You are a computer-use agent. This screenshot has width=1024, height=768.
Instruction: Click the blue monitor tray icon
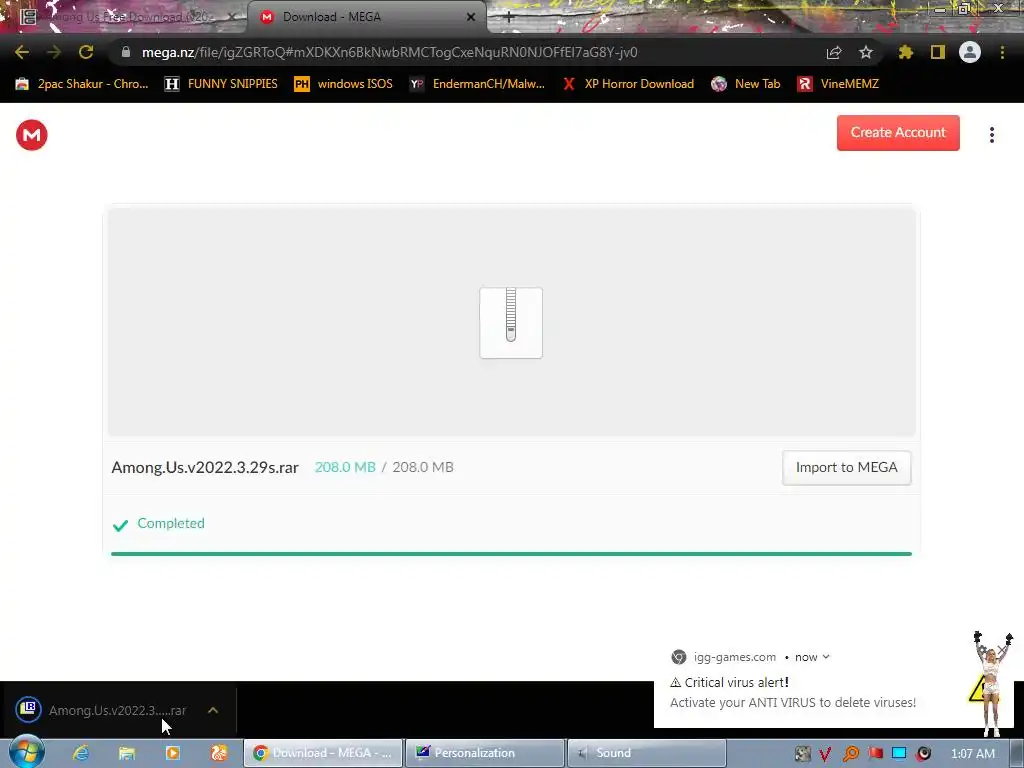[899, 754]
